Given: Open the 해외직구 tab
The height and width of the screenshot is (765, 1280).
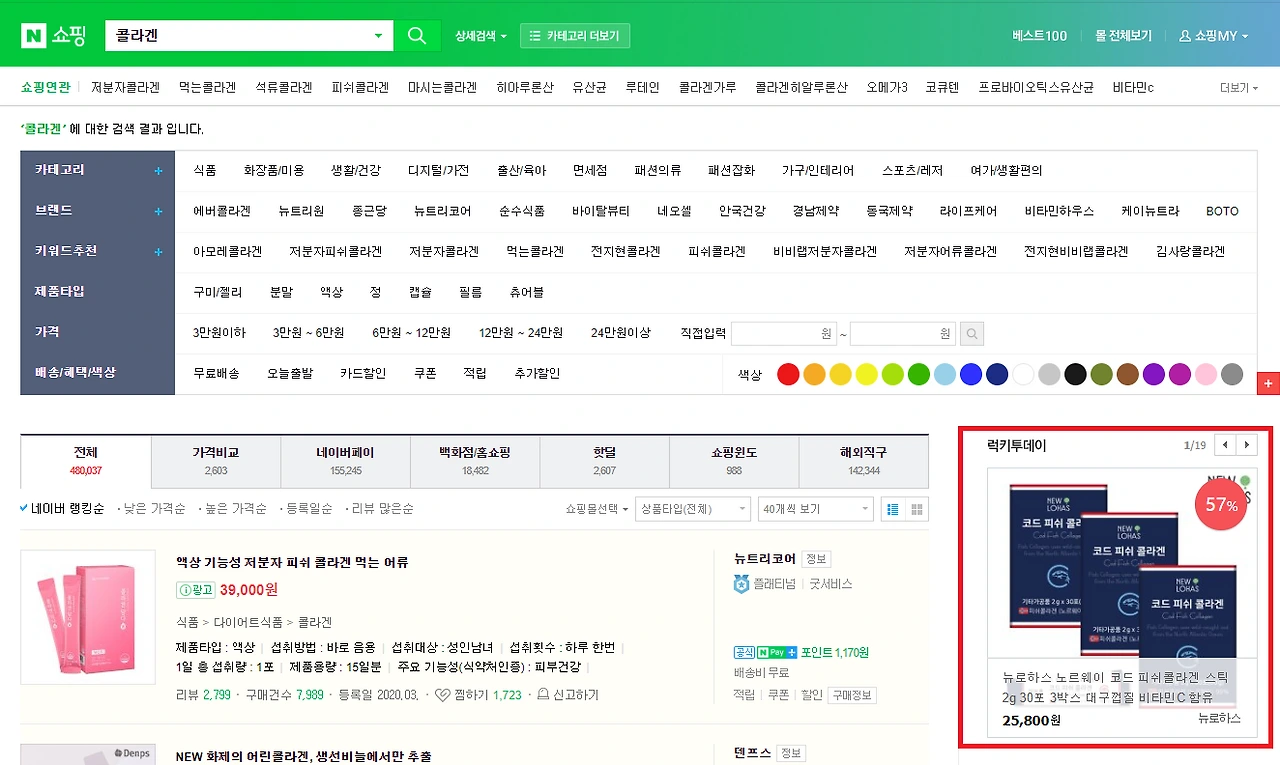Looking at the screenshot, I should pyautogui.click(x=864, y=461).
